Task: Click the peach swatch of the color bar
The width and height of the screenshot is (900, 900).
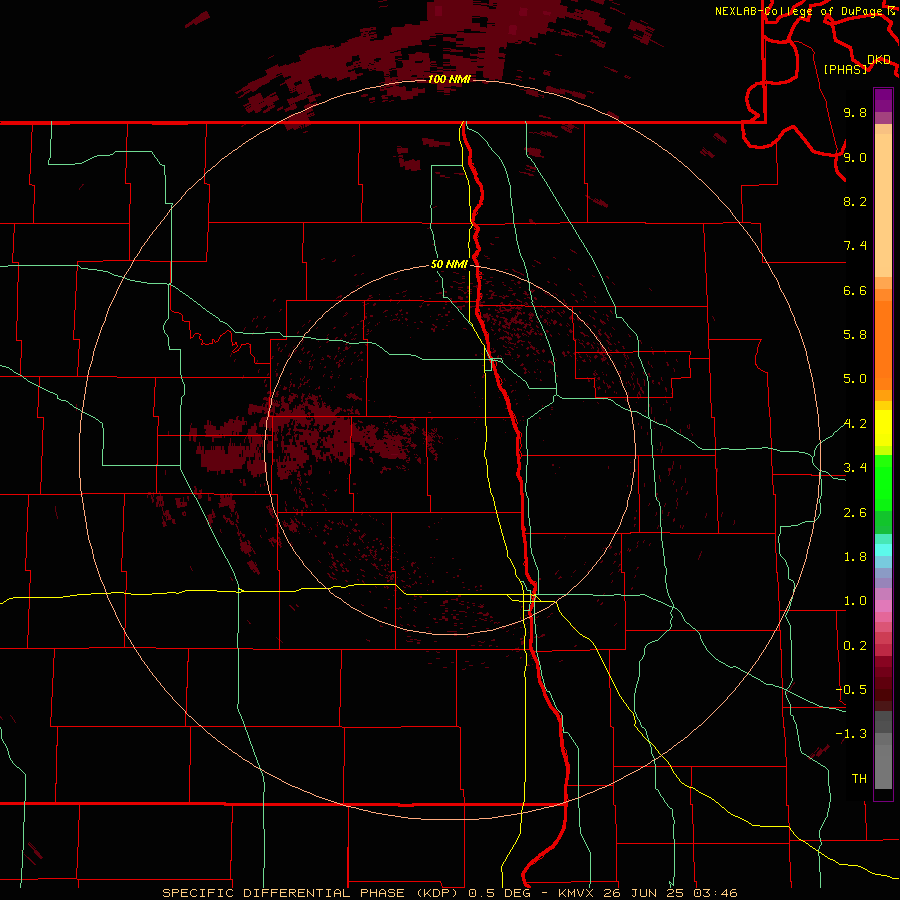Action: pos(883,205)
